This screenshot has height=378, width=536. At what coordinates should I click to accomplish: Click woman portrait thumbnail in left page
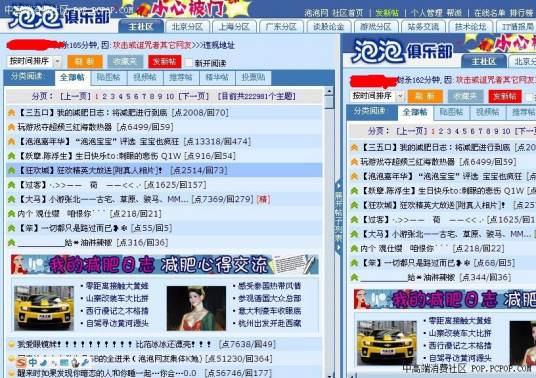(x=196, y=308)
